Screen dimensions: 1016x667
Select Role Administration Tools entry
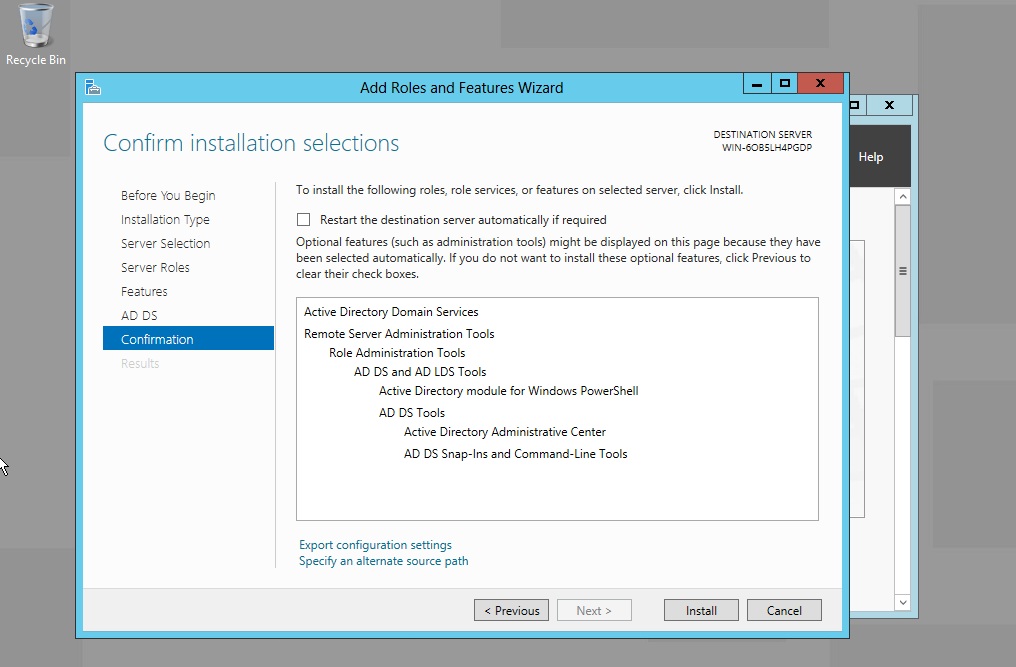coord(397,353)
